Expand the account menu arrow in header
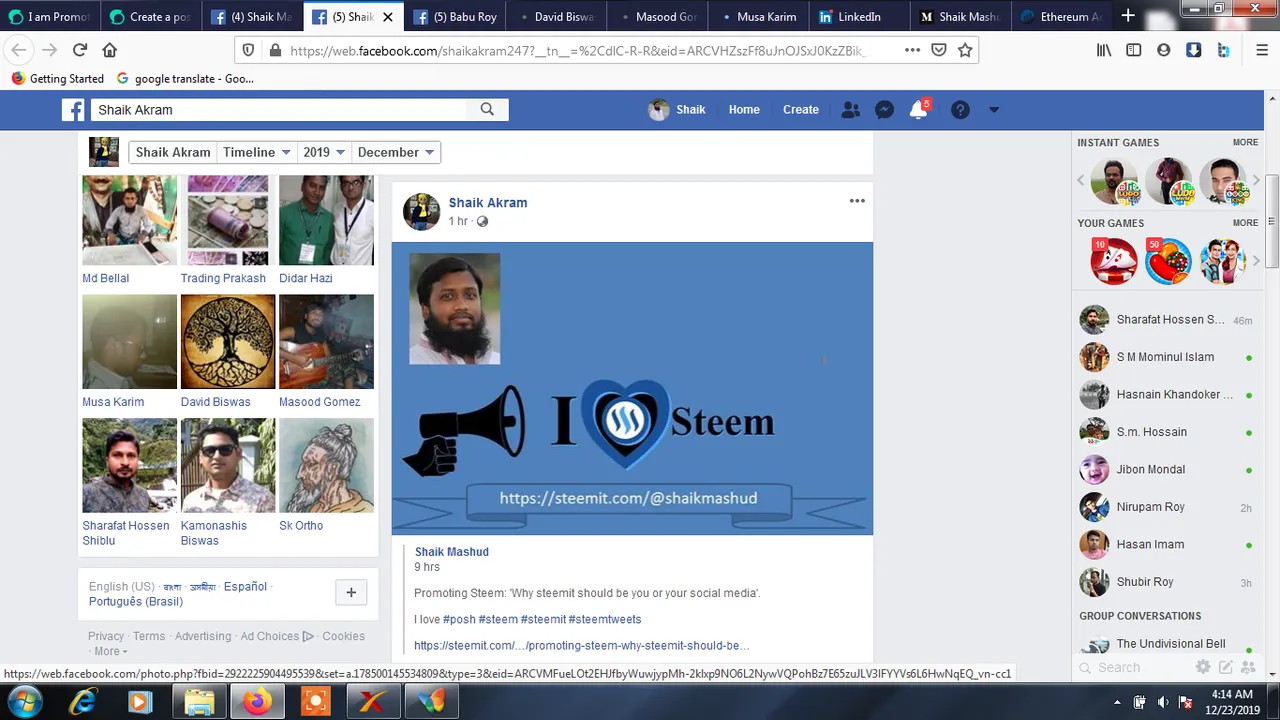 pos(993,110)
